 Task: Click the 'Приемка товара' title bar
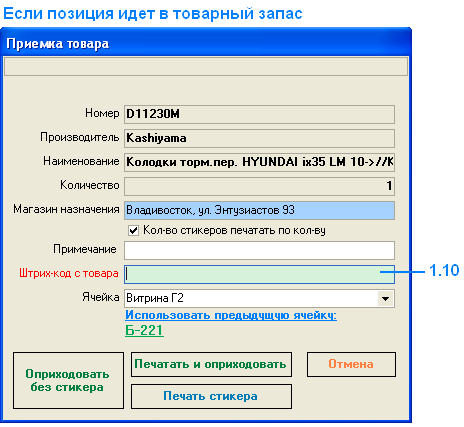click(206, 44)
